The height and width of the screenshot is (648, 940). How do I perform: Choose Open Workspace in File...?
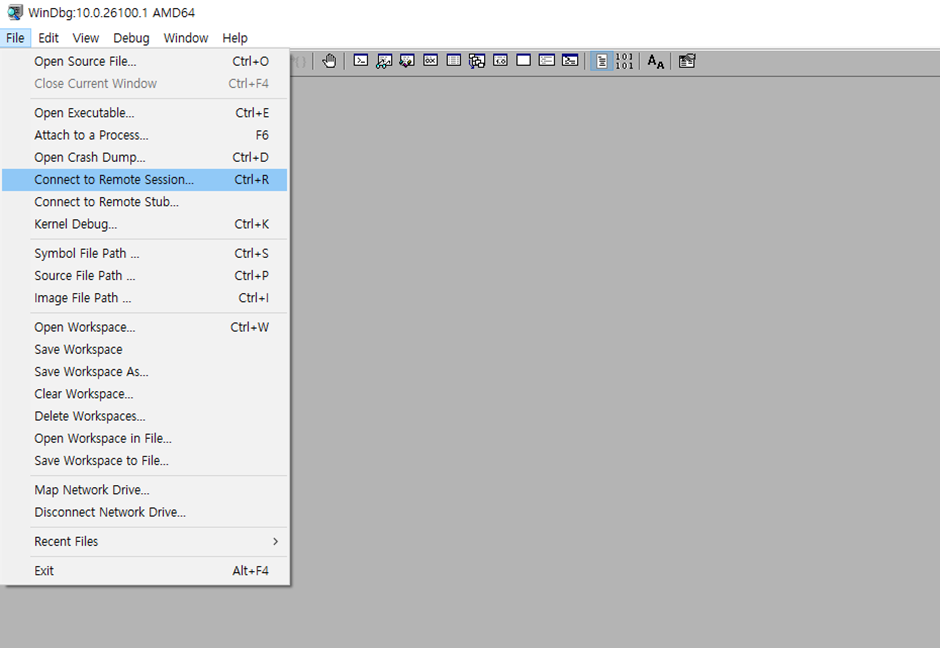[144, 438]
